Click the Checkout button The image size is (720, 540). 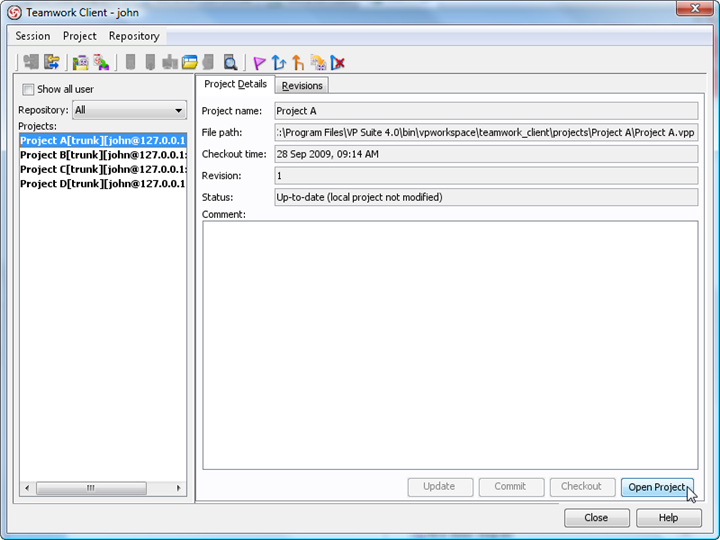pos(582,487)
